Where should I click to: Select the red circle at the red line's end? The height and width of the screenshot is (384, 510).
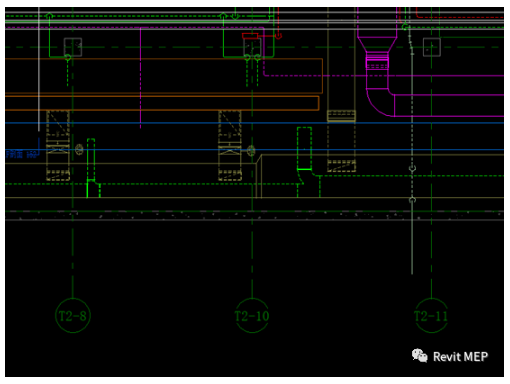[x=278, y=35]
